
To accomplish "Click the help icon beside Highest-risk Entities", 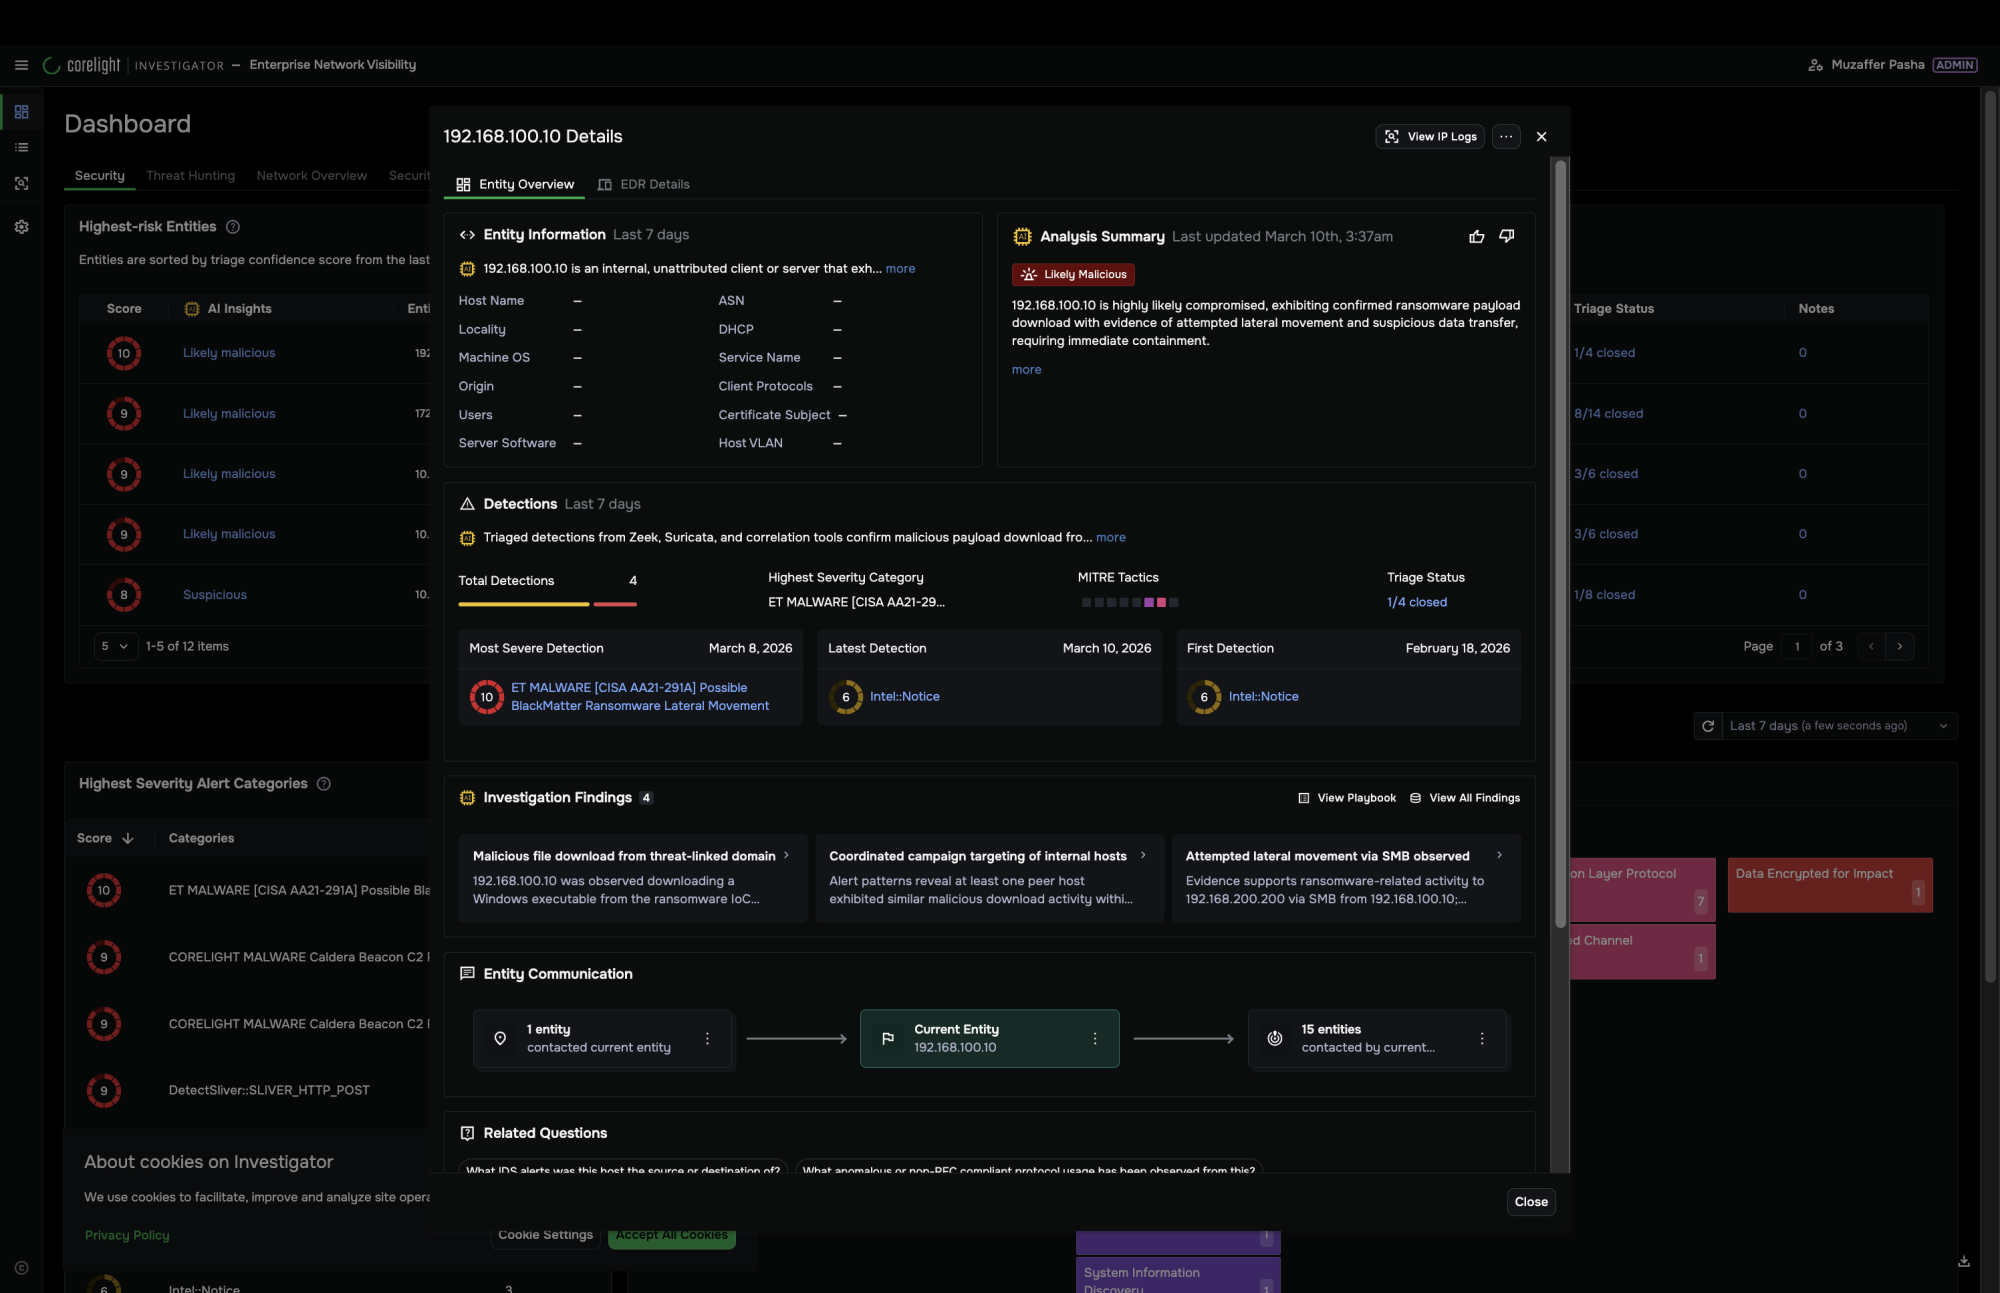I will click(233, 227).
